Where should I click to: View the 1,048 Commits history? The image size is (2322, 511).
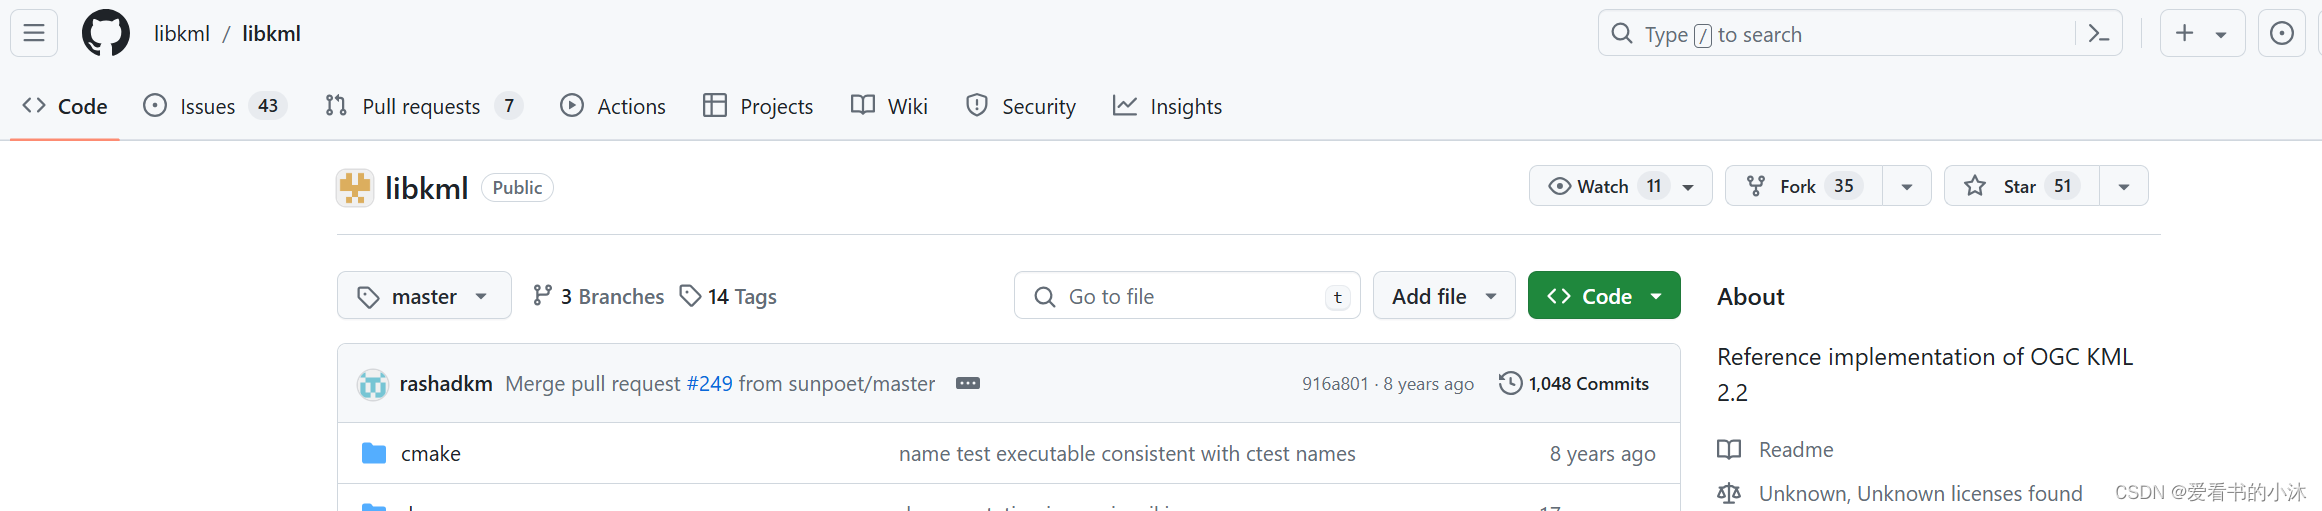tap(1574, 384)
